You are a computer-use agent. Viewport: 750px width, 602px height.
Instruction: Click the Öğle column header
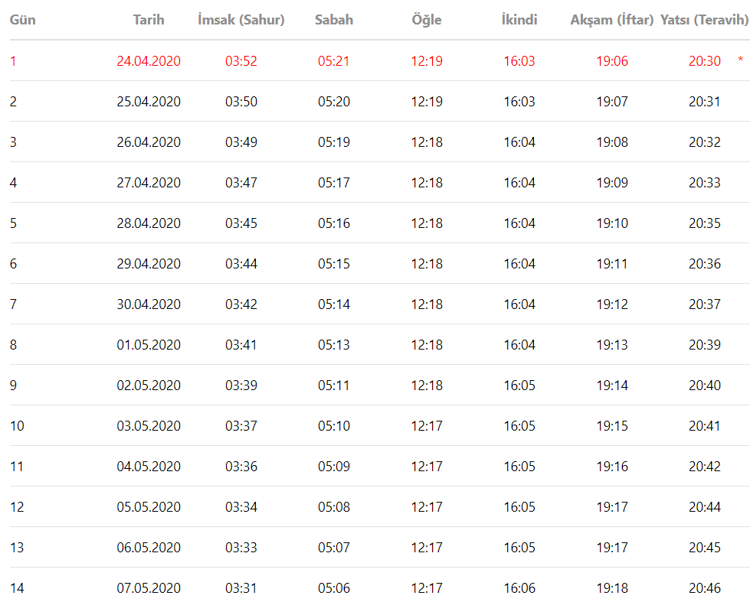click(x=427, y=20)
